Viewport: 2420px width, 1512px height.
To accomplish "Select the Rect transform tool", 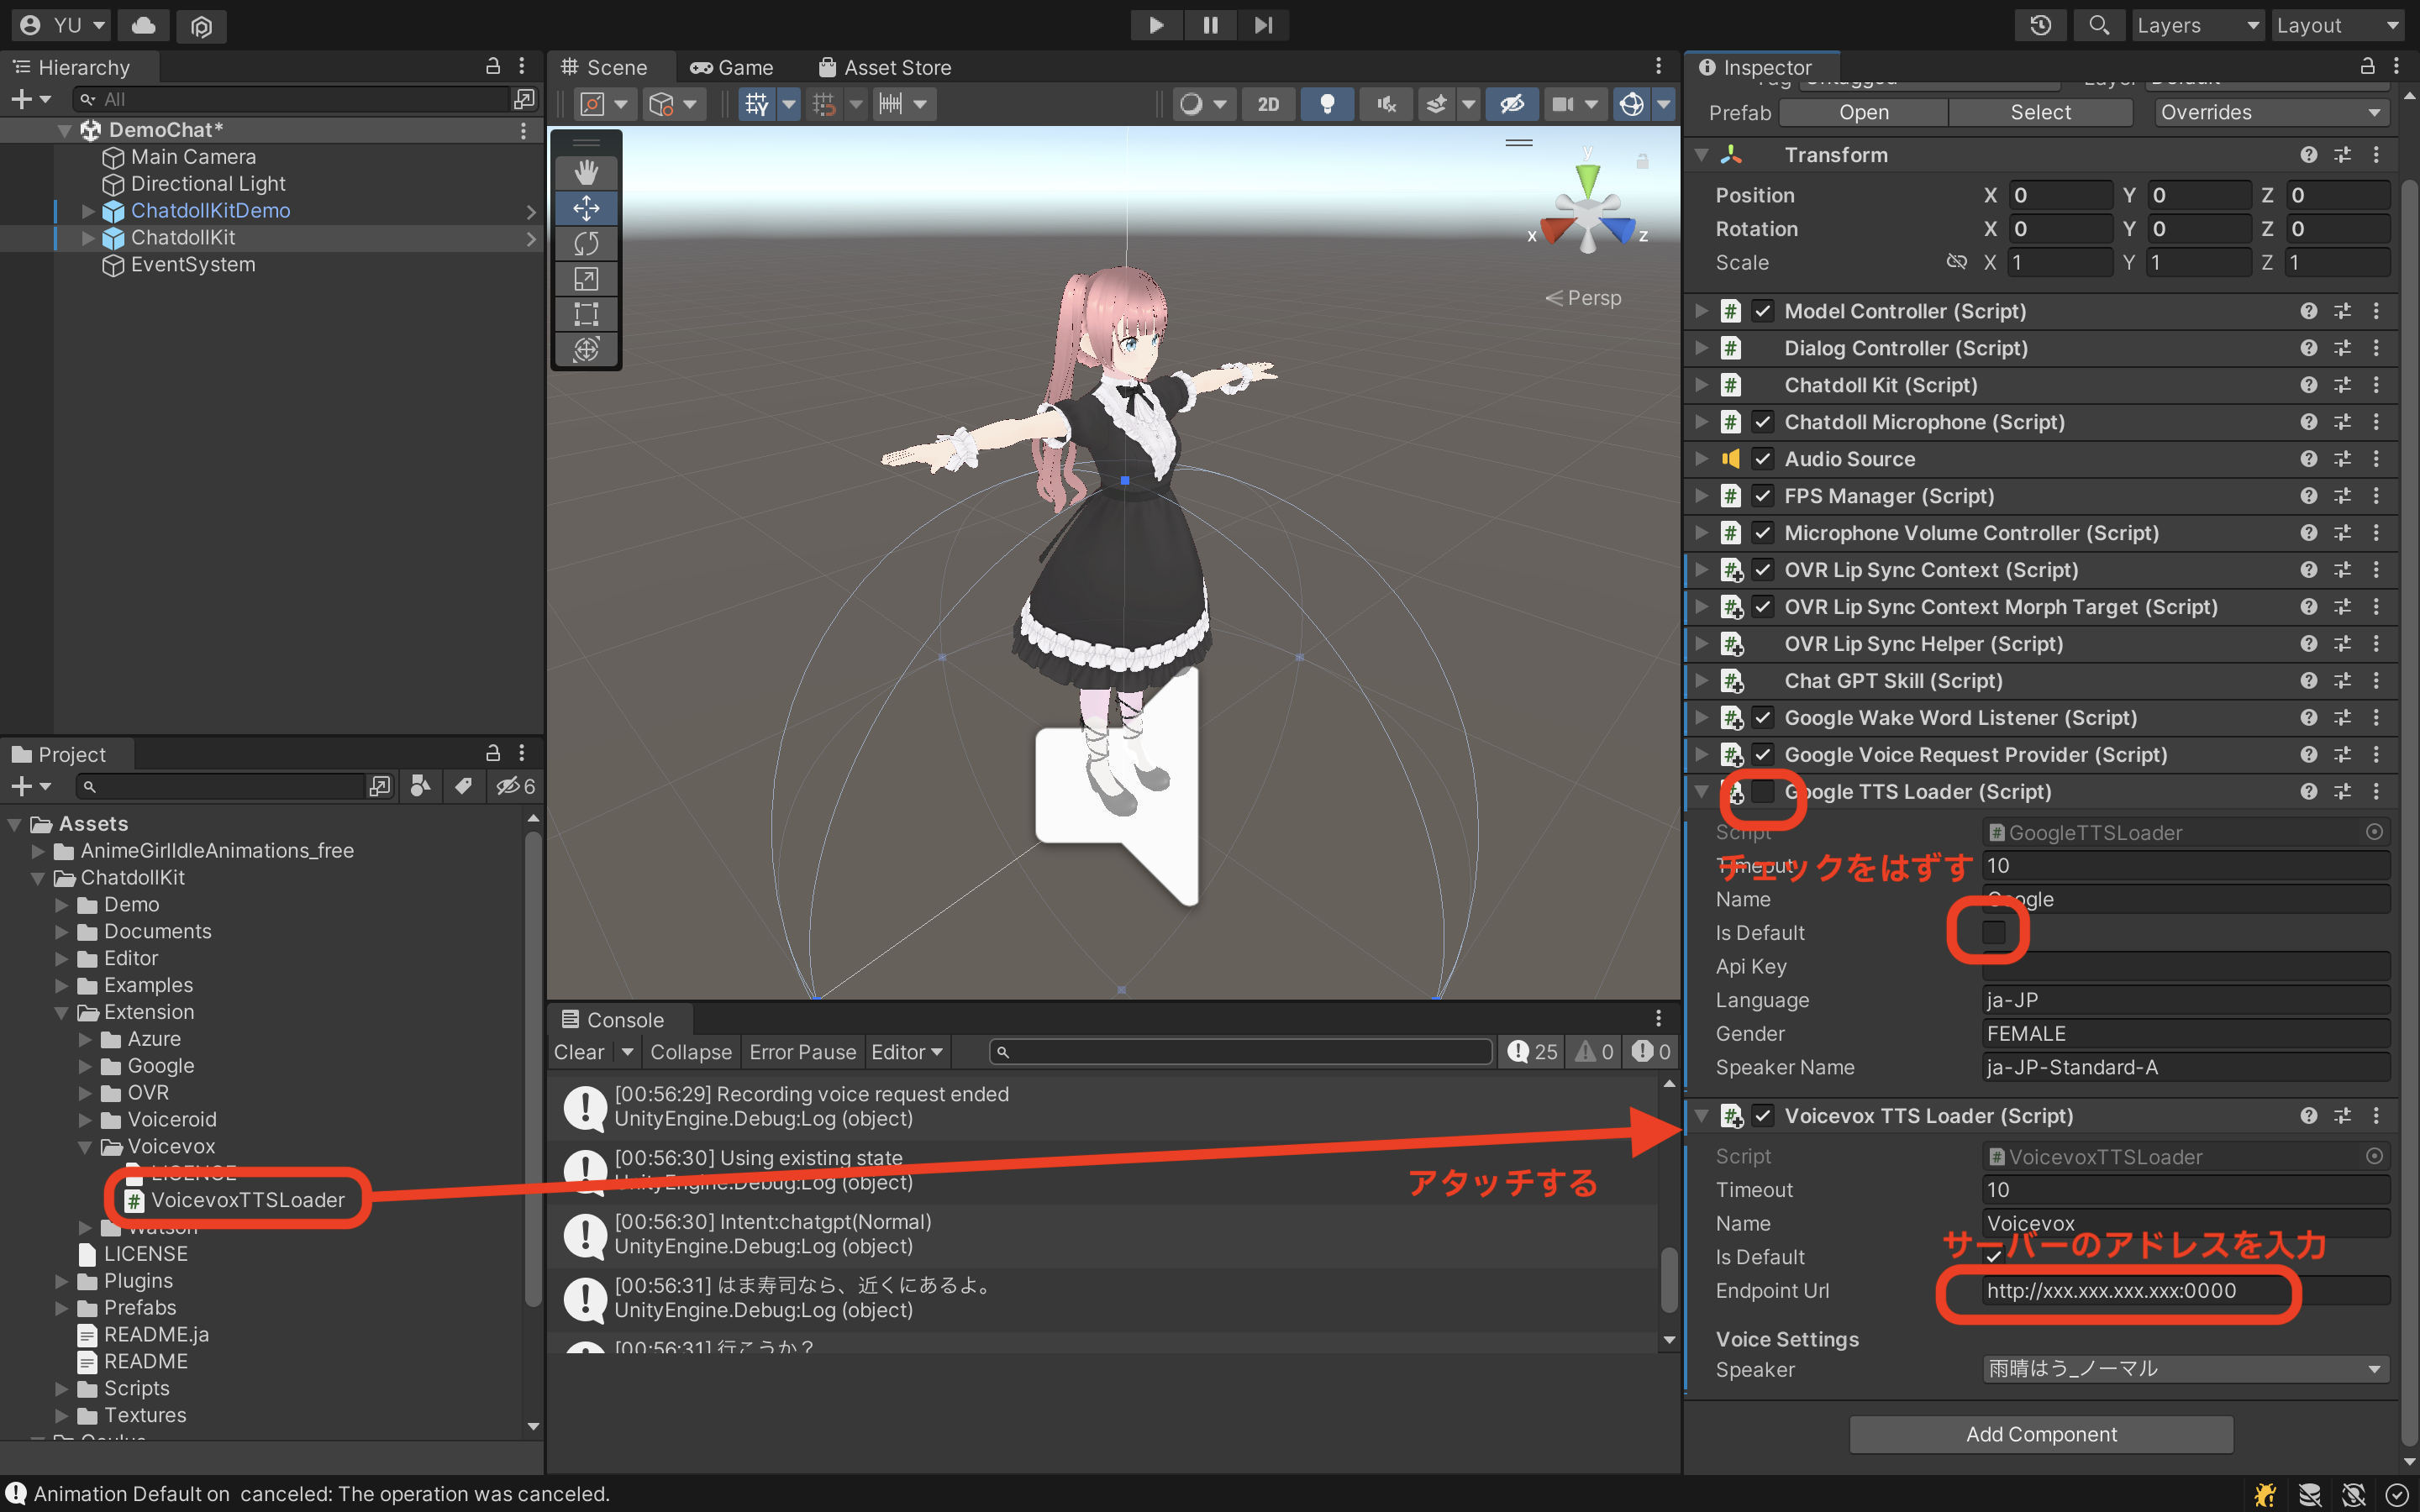I will [x=586, y=314].
